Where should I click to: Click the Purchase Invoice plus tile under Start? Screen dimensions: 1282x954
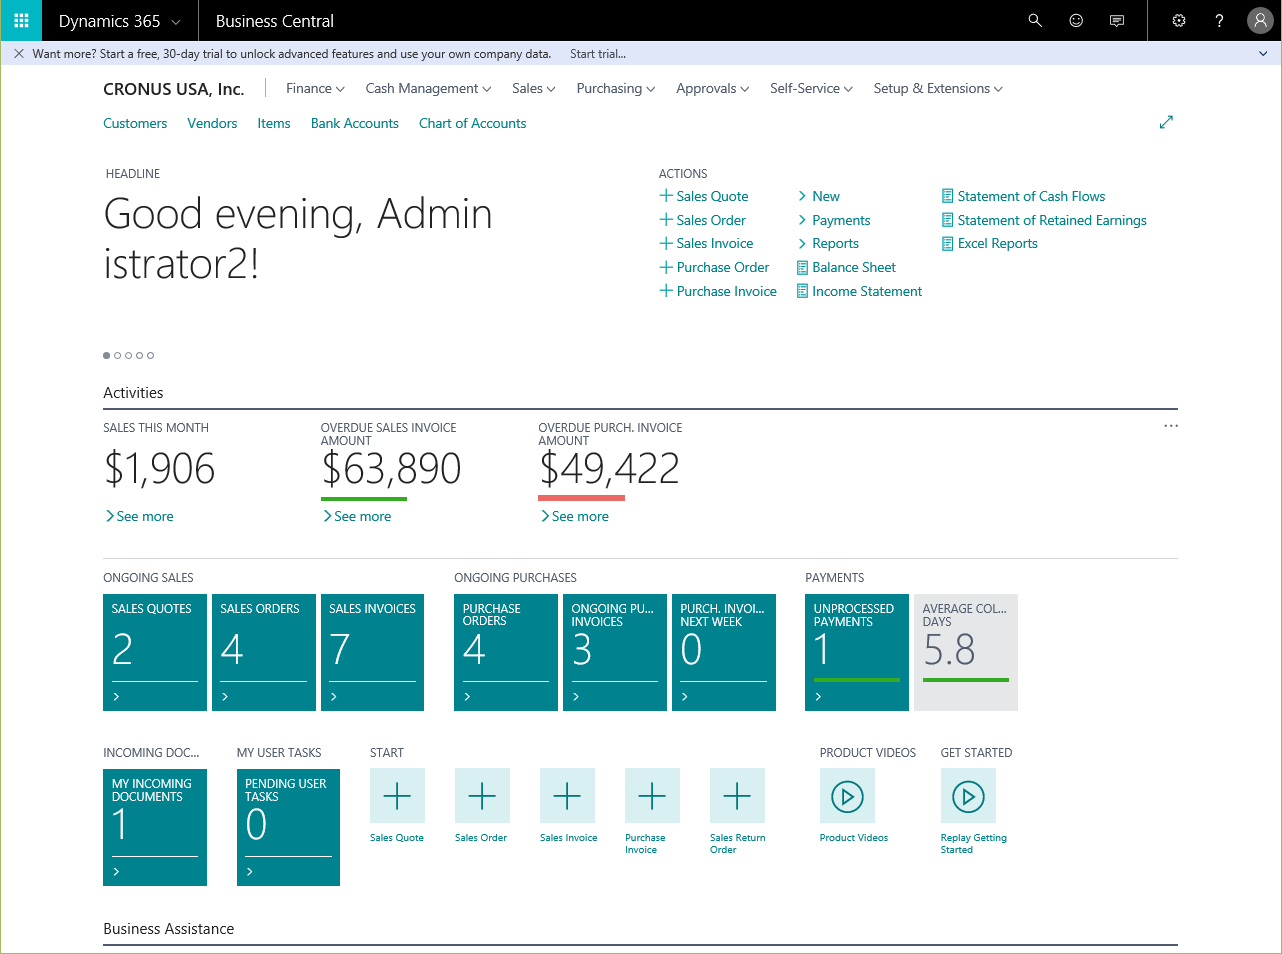[x=652, y=796]
